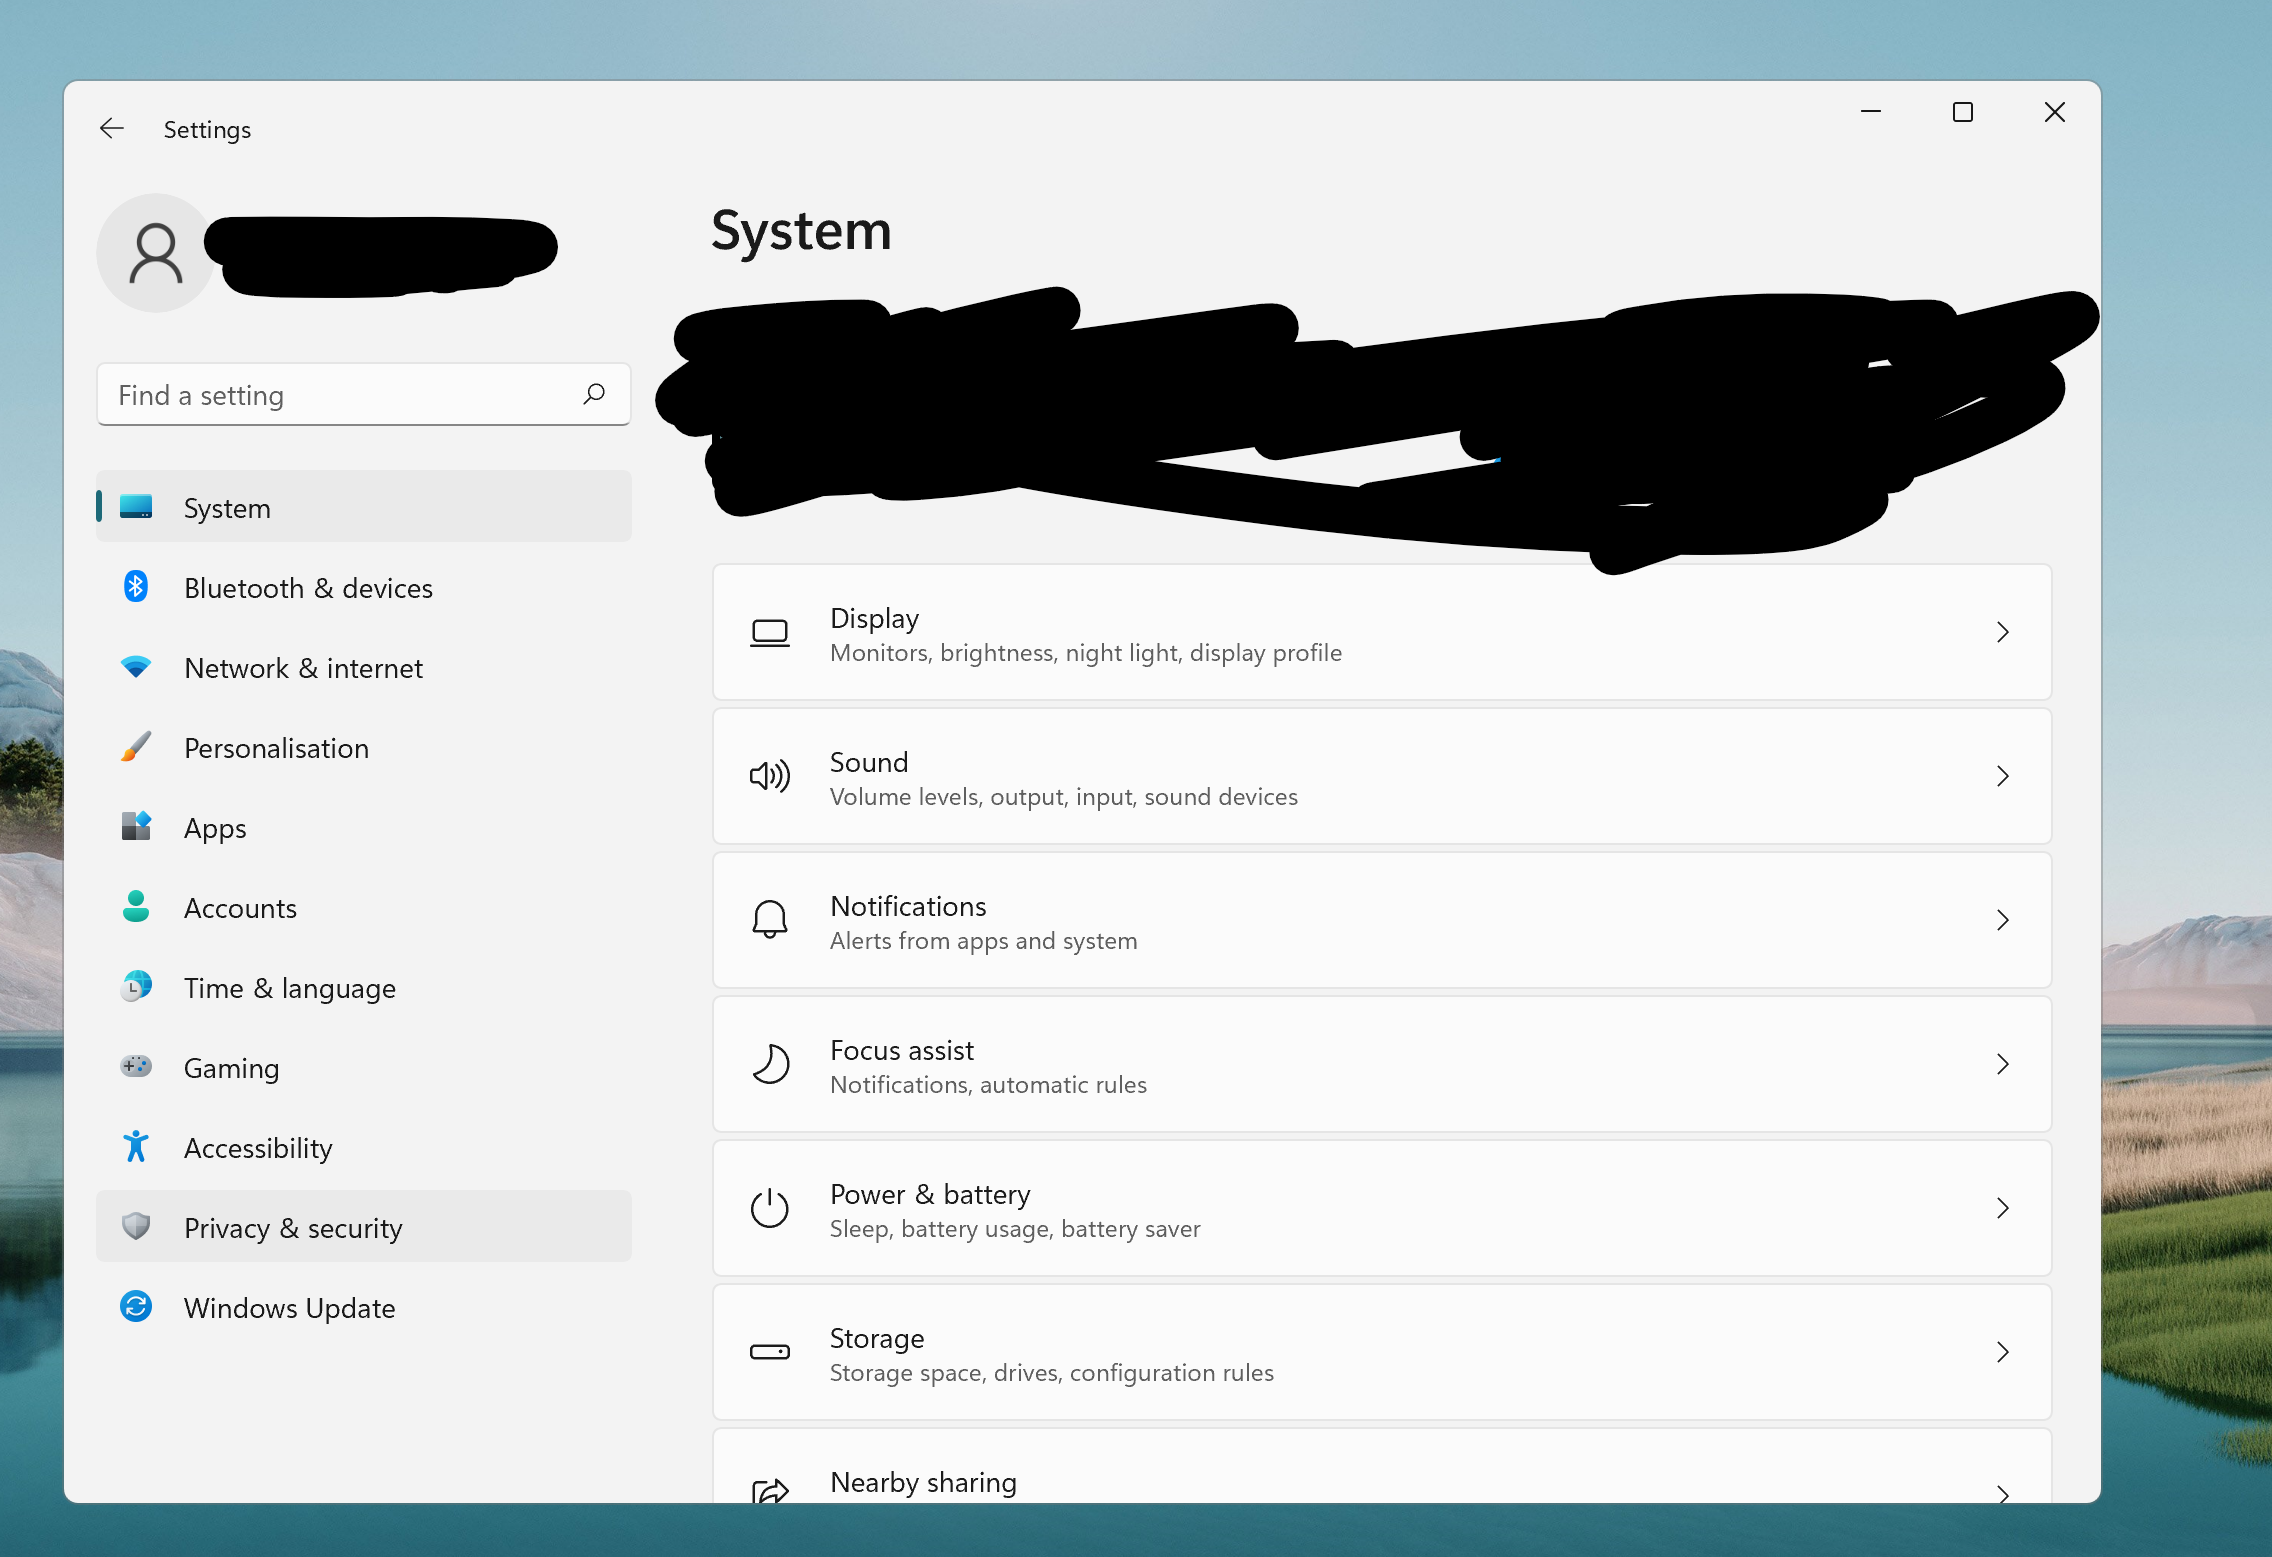Expand the Focus assist row chevron

(x=2002, y=1064)
